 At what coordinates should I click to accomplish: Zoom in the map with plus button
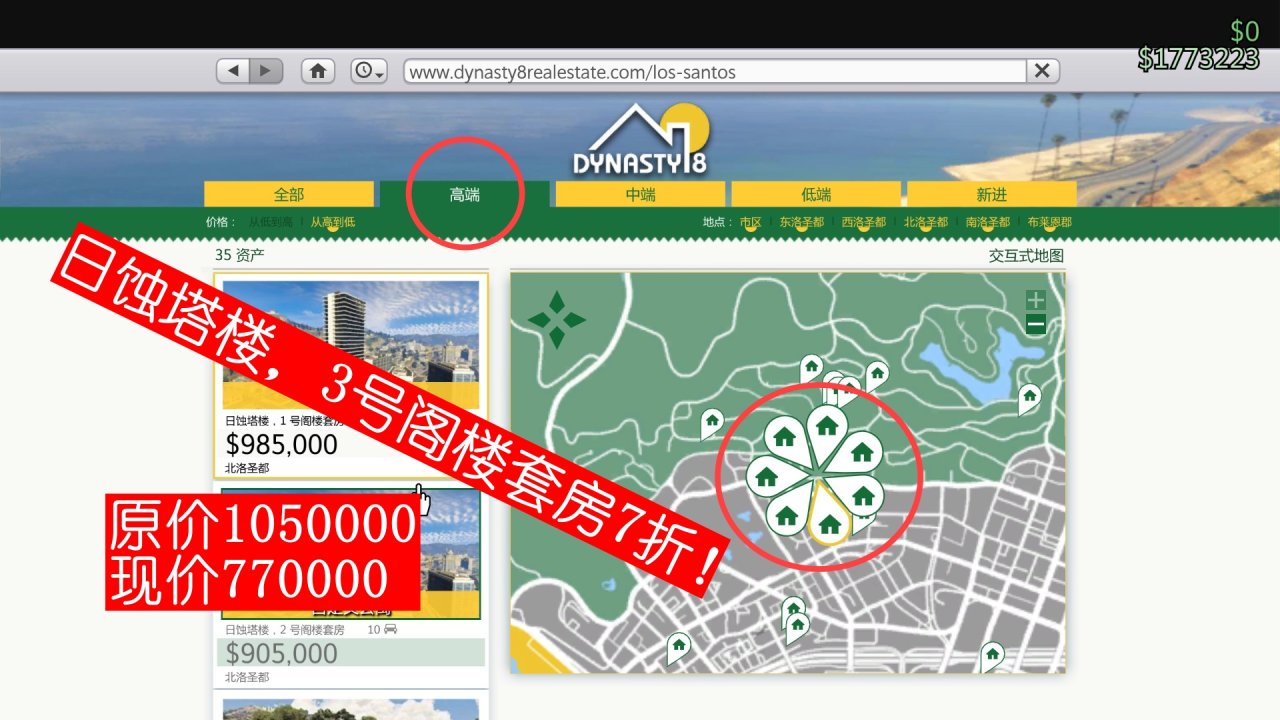point(1036,300)
